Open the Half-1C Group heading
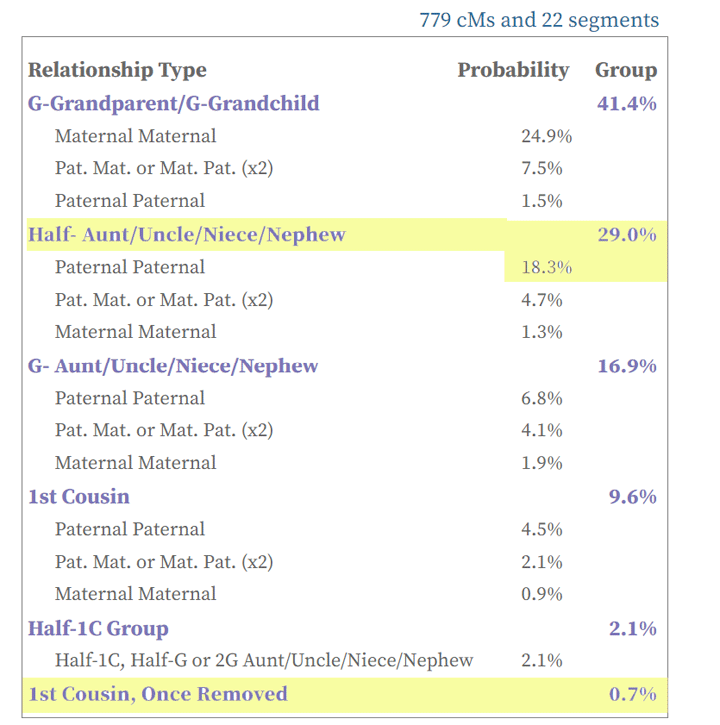Image resolution: width=720 pixels, height=725 pixels. [98, 628]
